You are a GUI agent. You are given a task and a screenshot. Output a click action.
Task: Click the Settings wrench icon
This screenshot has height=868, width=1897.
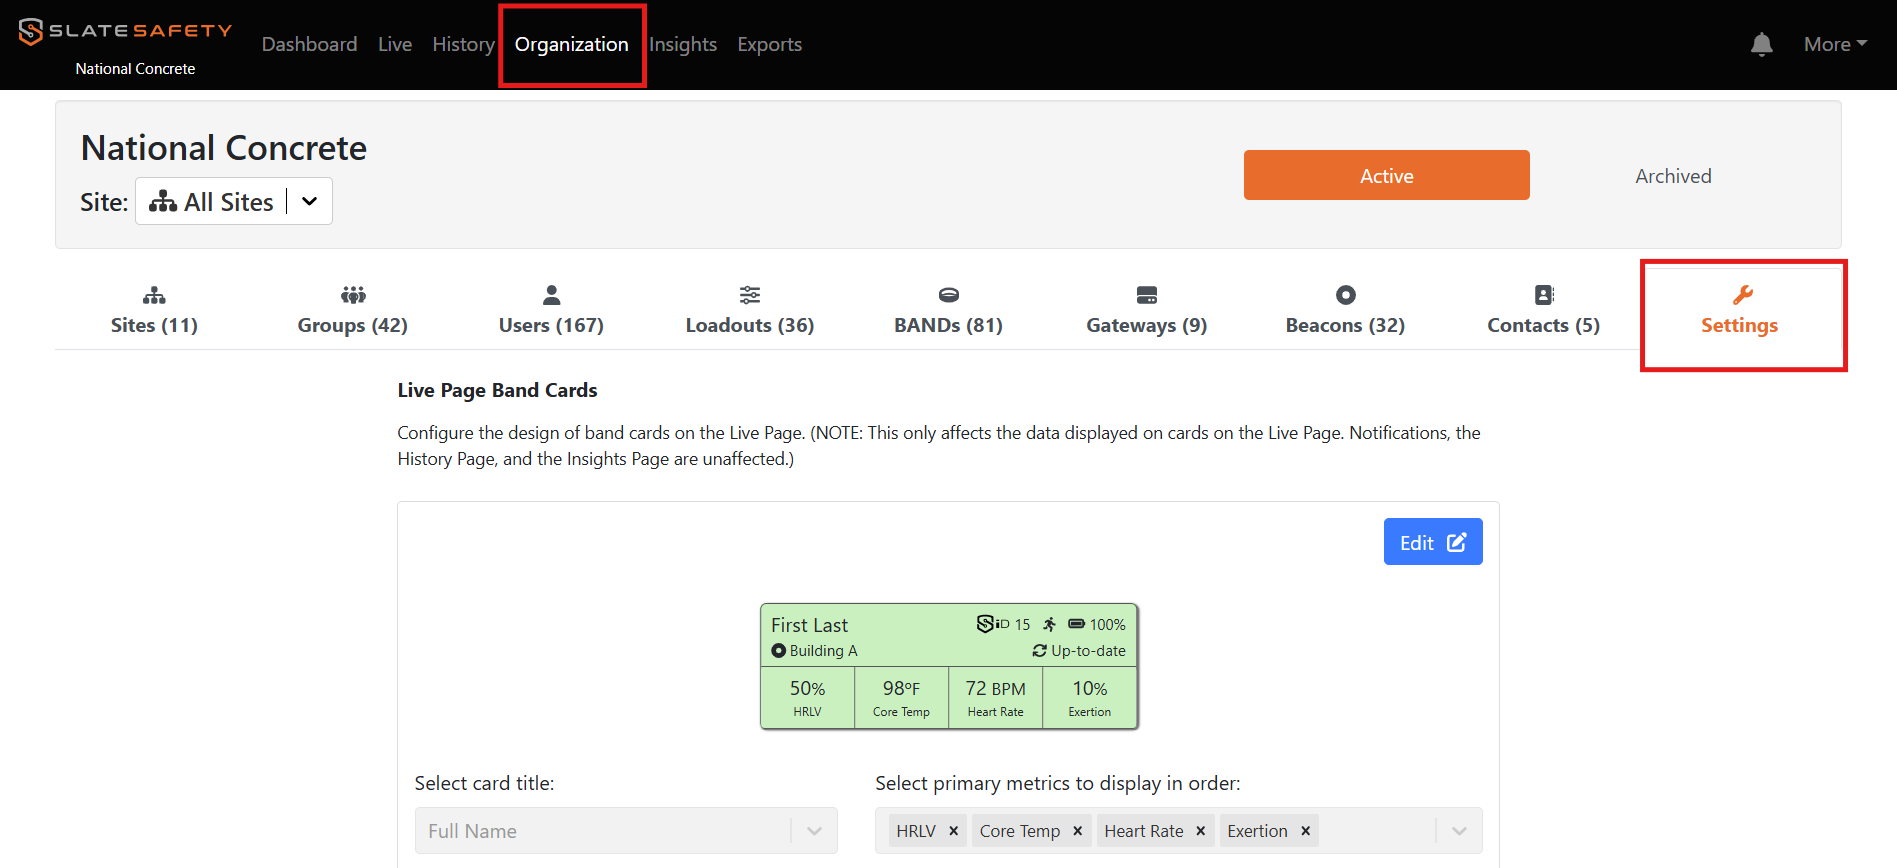1743,295
